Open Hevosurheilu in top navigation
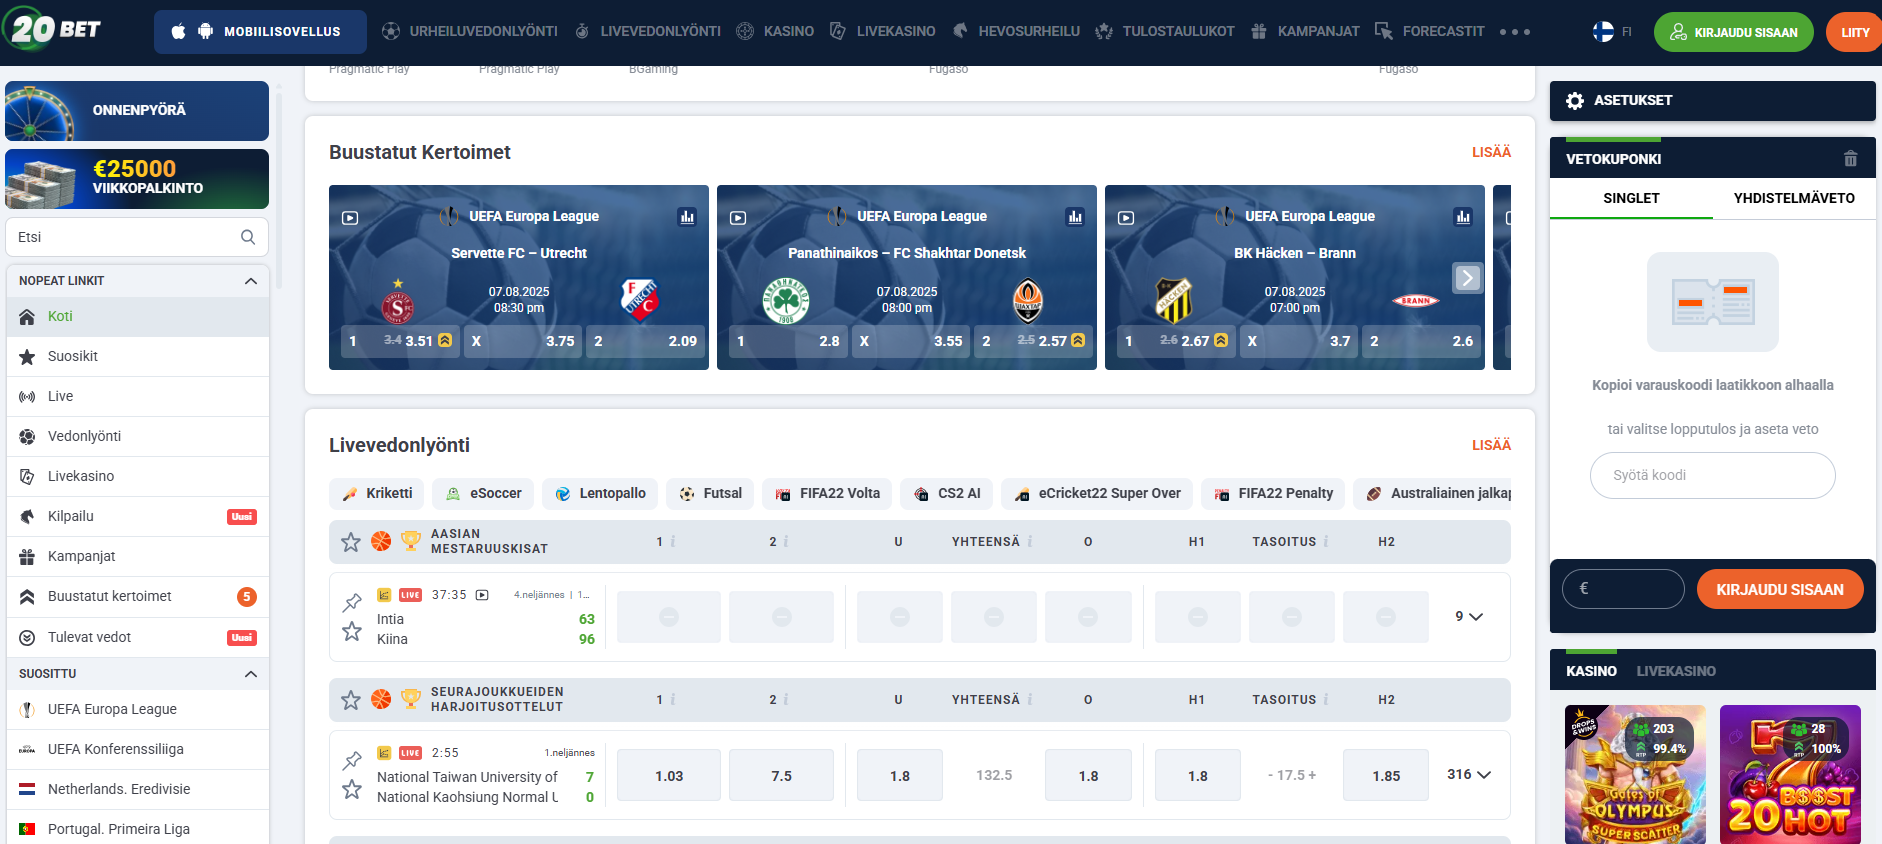This screenshot has height=844, width=1882. (1016, 32)
